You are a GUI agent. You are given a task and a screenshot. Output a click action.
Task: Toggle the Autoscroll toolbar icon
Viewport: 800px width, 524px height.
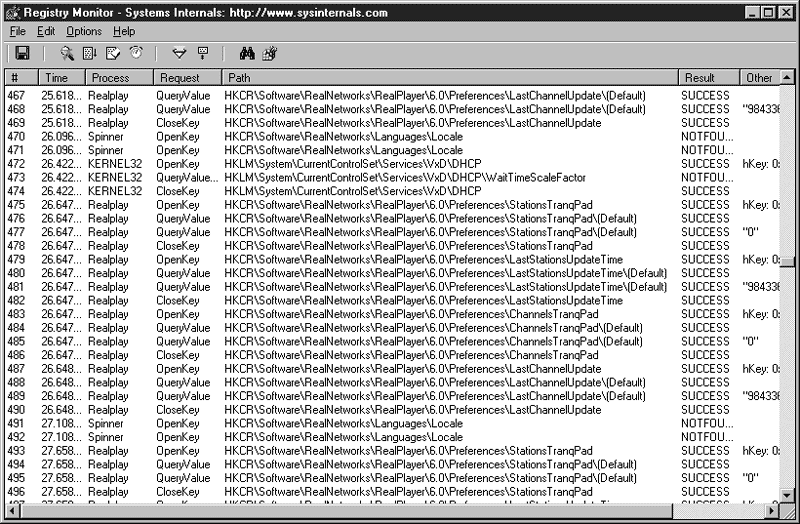tap(90, 53)
